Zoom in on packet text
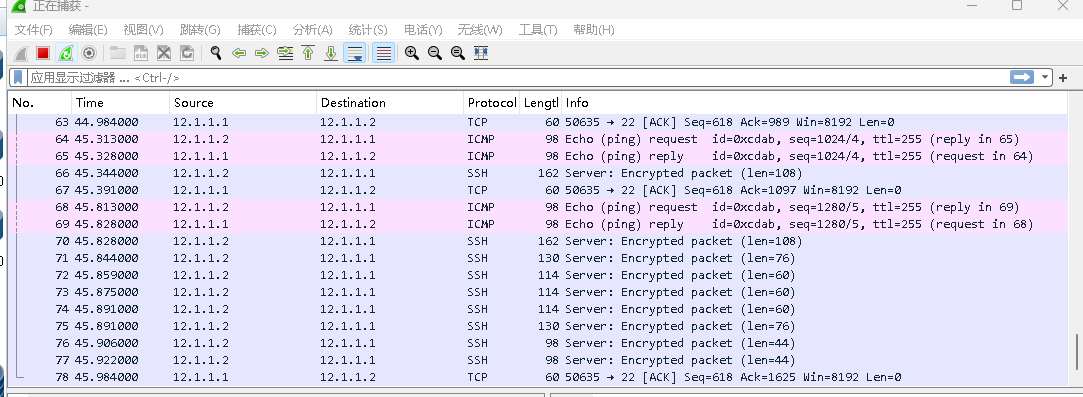Screen dimensions: 1083x397 tap(412, 53)
